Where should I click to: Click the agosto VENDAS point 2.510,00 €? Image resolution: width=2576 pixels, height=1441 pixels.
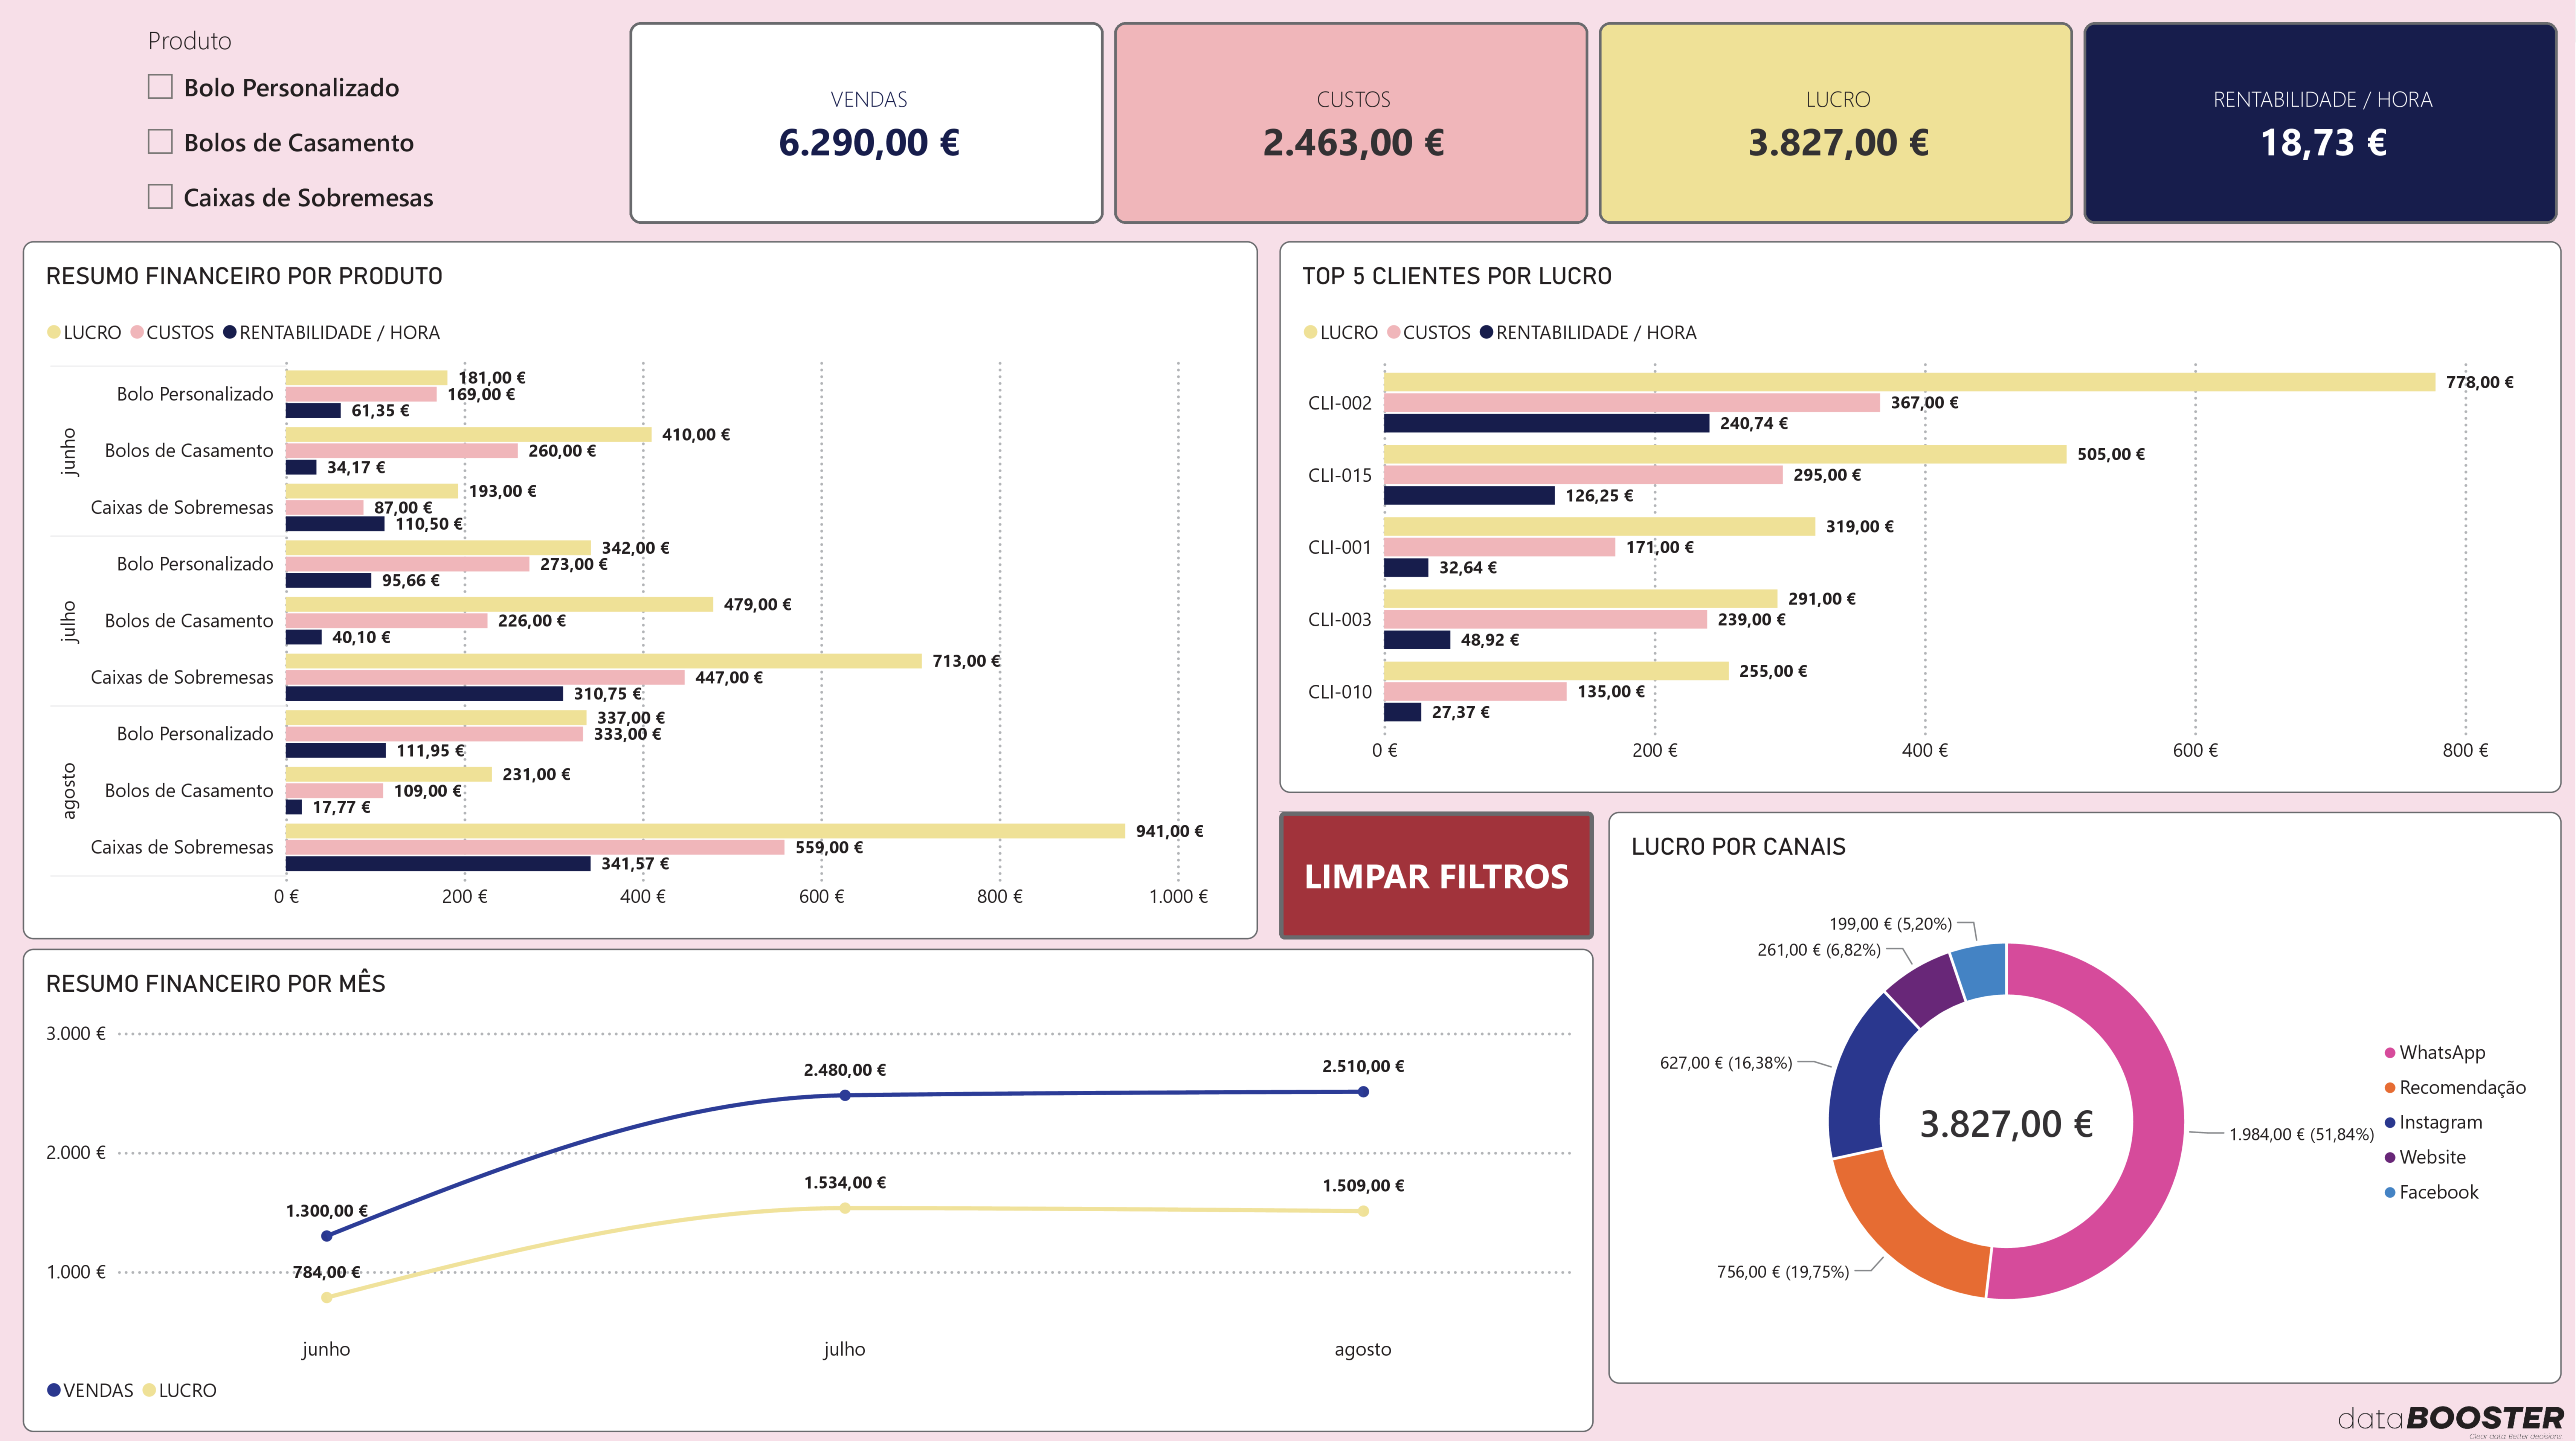[1363, 1092]
